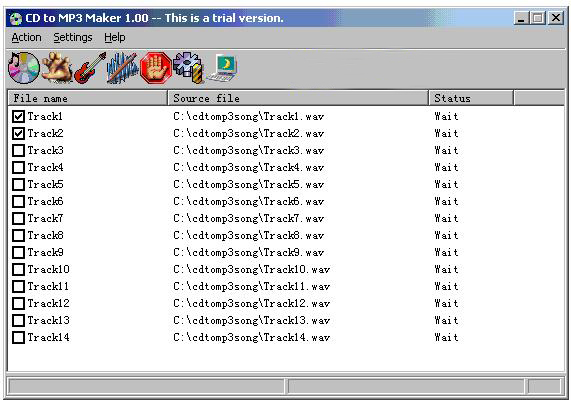Image resolution: width=571 pixels, height=403 pixels.
Task: Open the Settings menu
Action: click(x=73, y=37)
